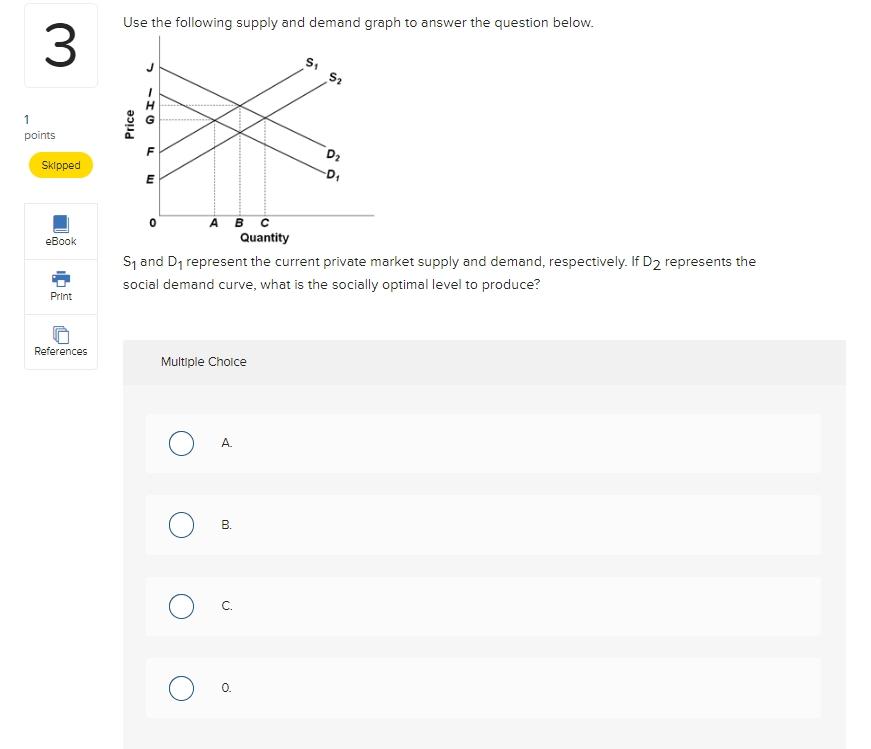The image size is (871, 749).
Task: Click the blue book icon above eBook label
Action: pyautogui.click(x=60, y=225)
